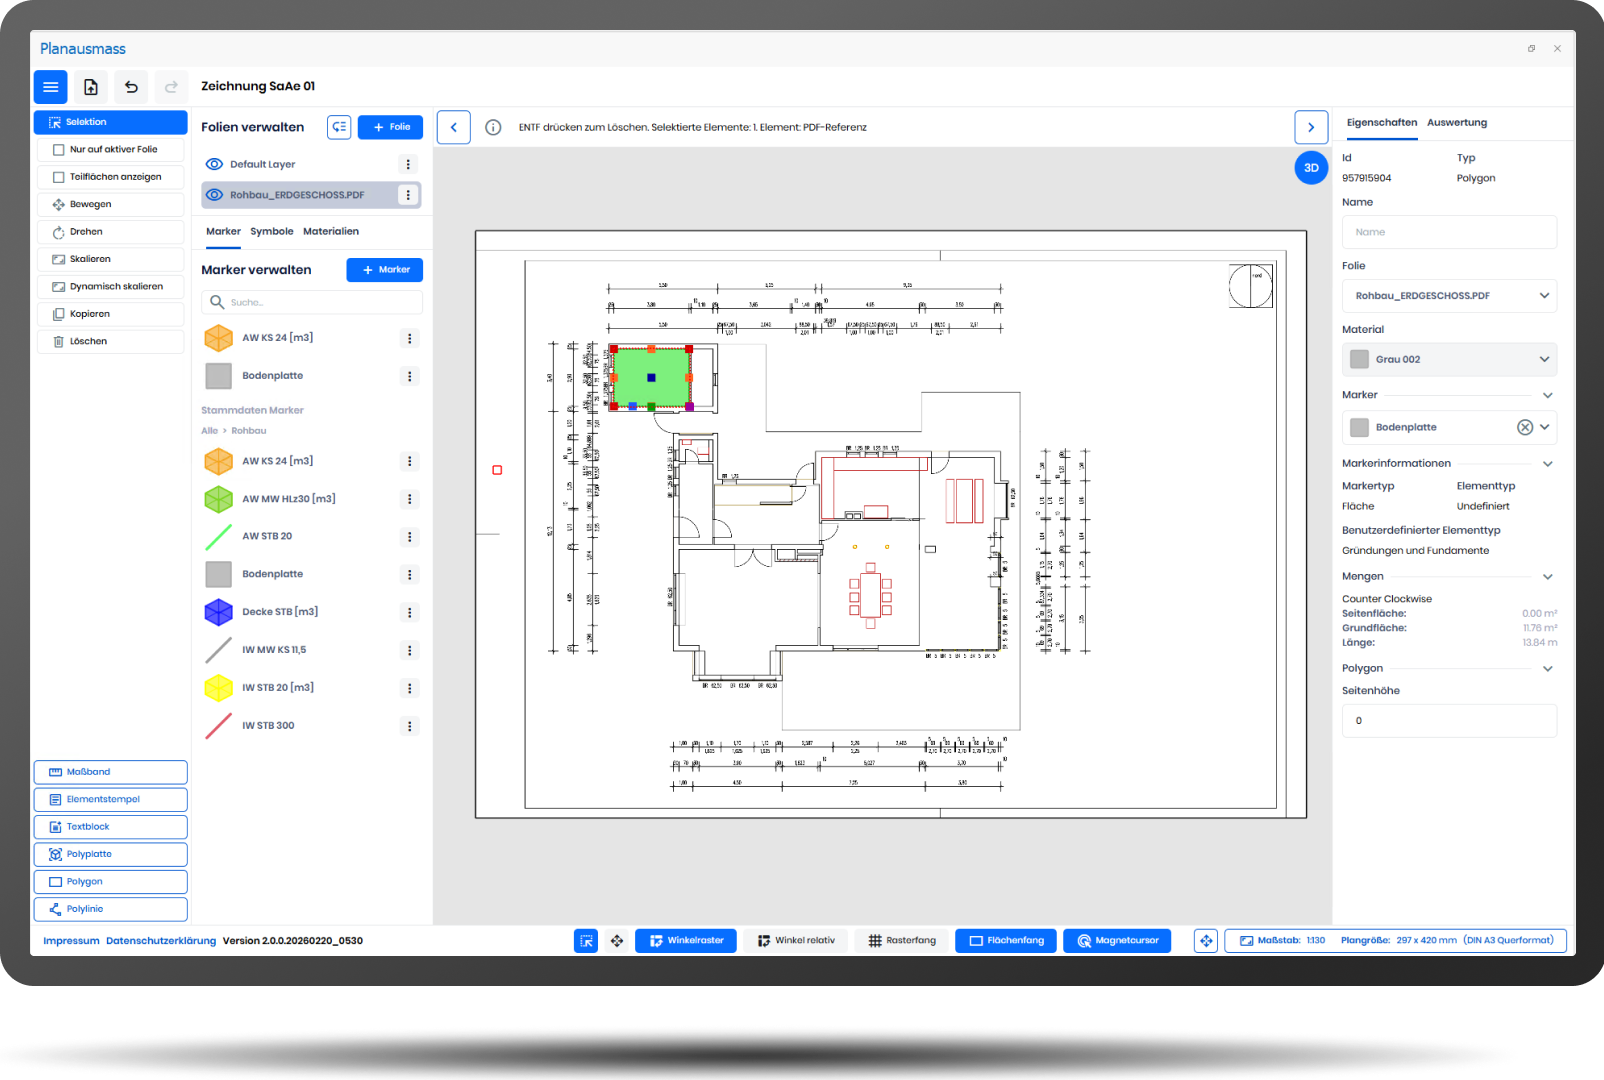Clear the Bodenplatte marker assignment

(1524, 428)
